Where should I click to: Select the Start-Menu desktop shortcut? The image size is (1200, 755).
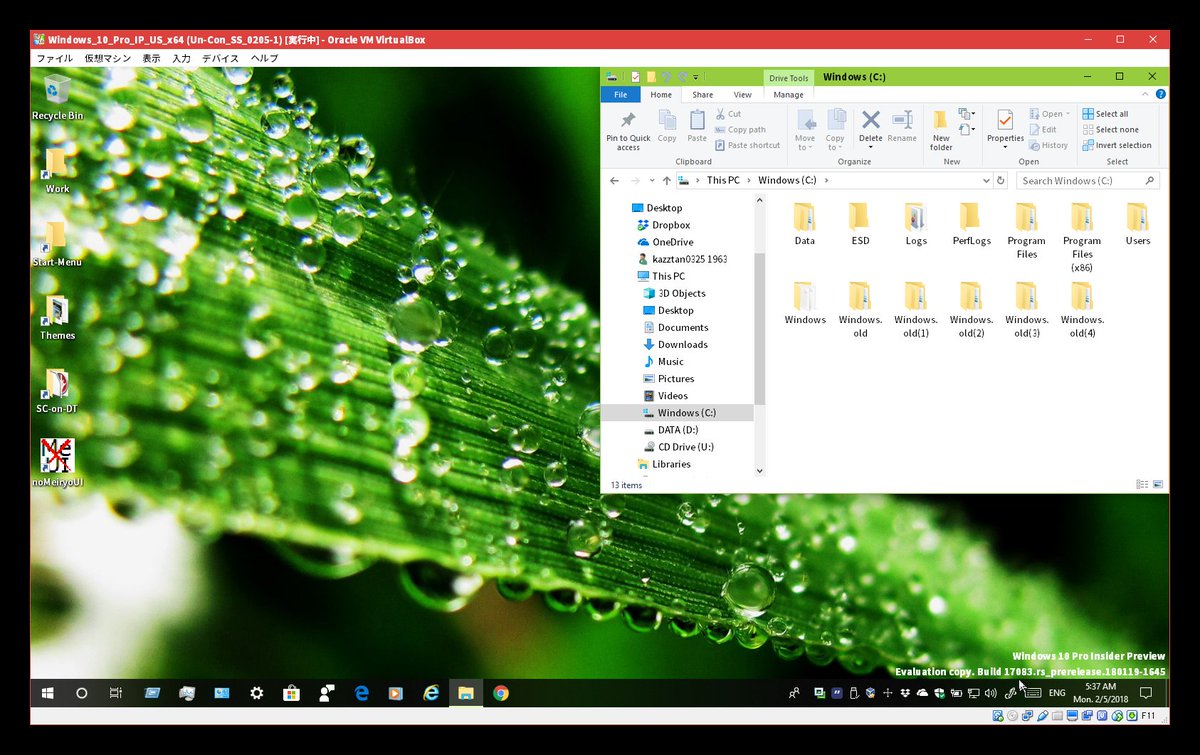click(x=57, y=245)
